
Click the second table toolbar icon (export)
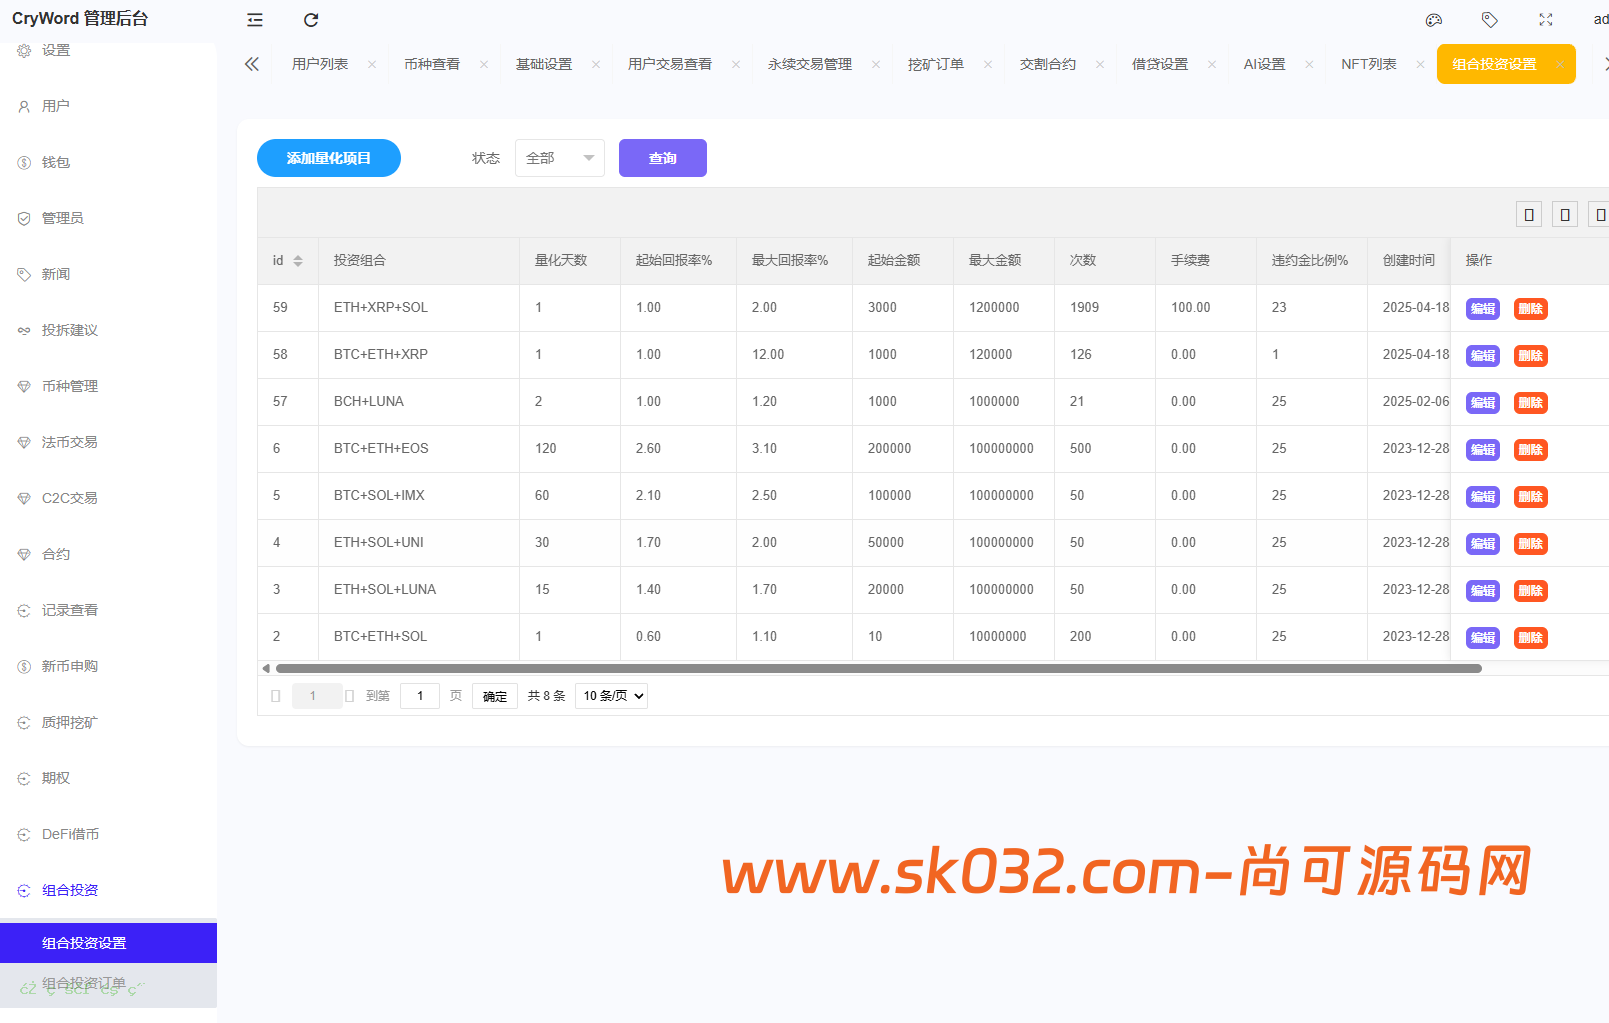point(1565,214)
